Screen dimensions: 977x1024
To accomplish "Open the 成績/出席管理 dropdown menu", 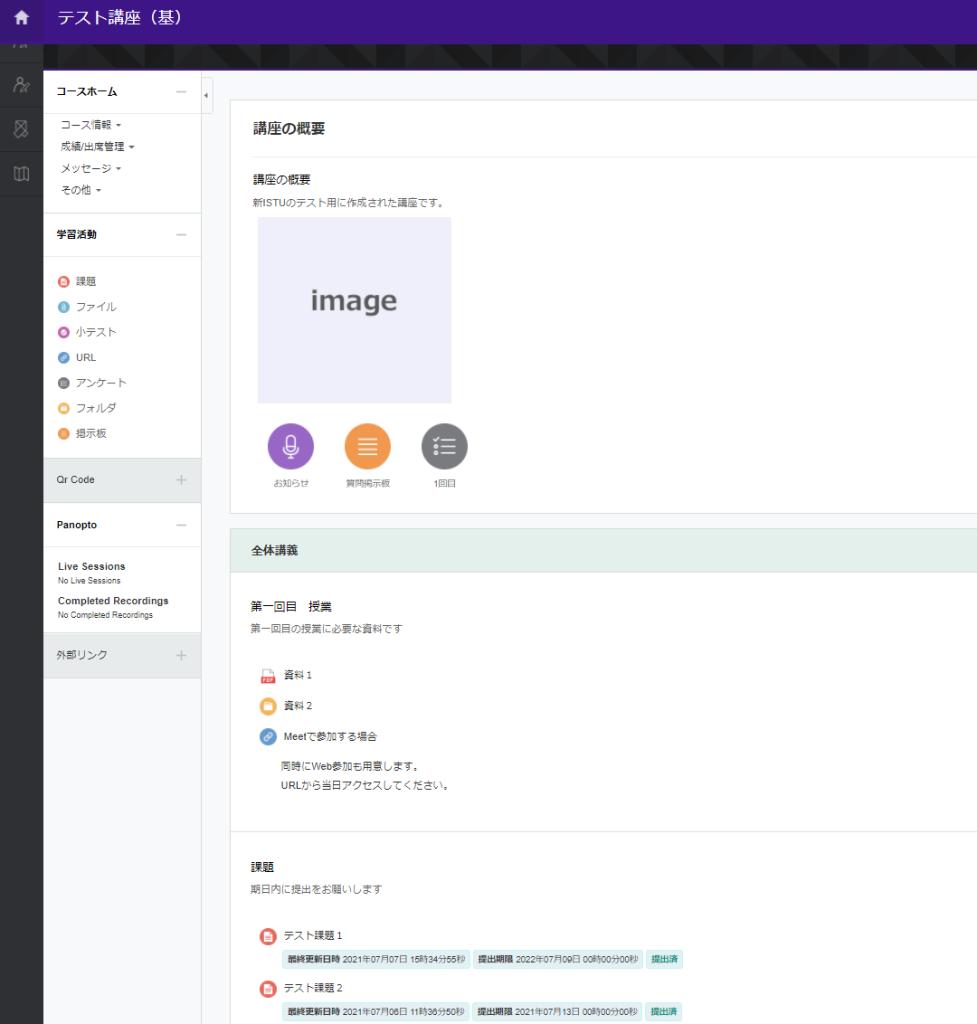I will 97,147.
